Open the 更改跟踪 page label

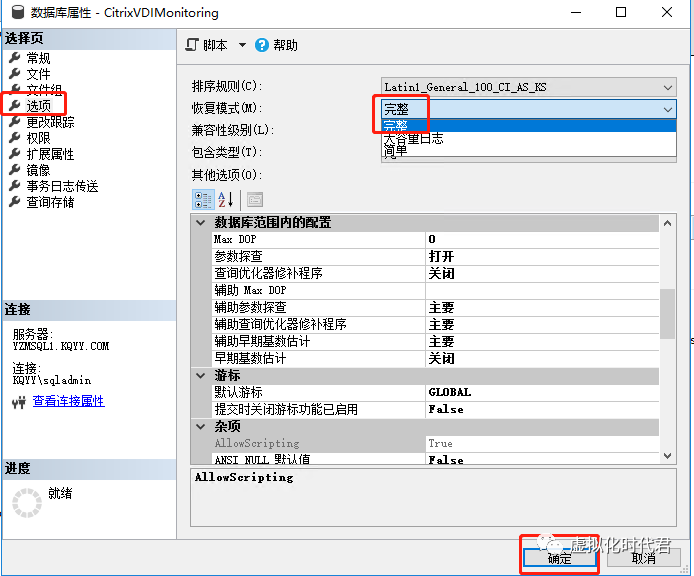pos(50,122)
